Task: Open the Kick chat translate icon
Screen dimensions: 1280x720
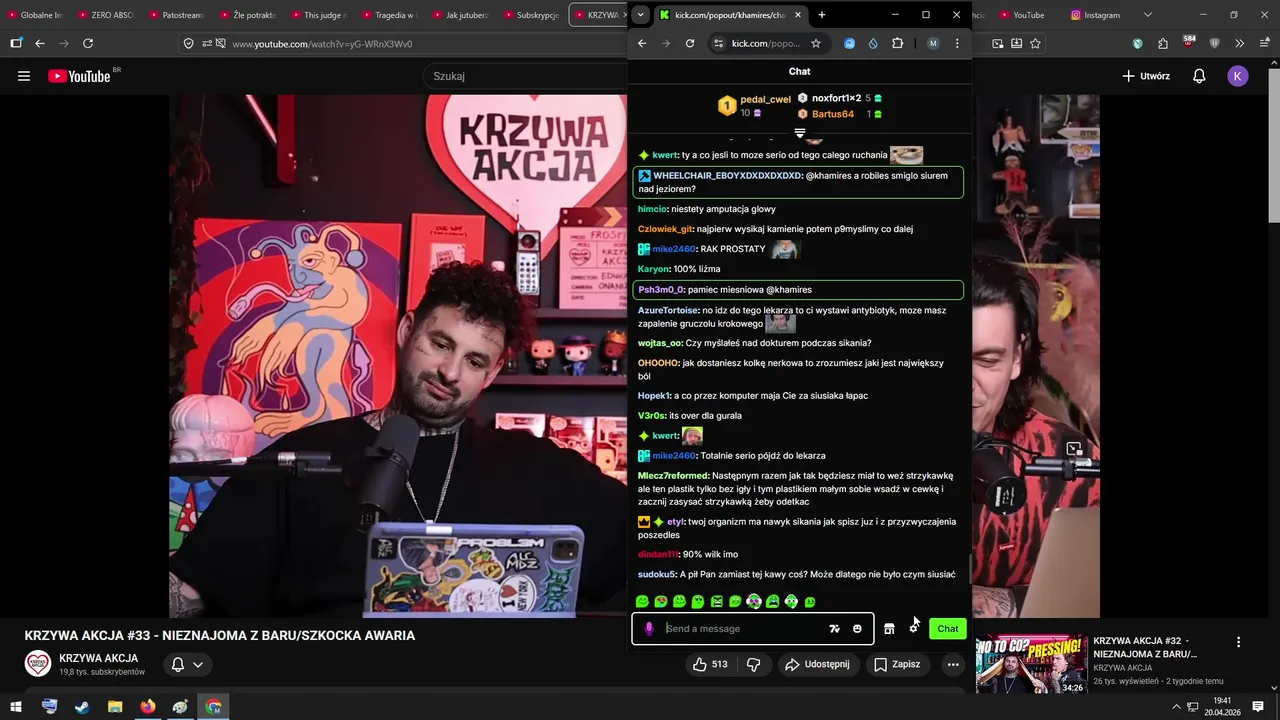Action: [x=835, y=629]
